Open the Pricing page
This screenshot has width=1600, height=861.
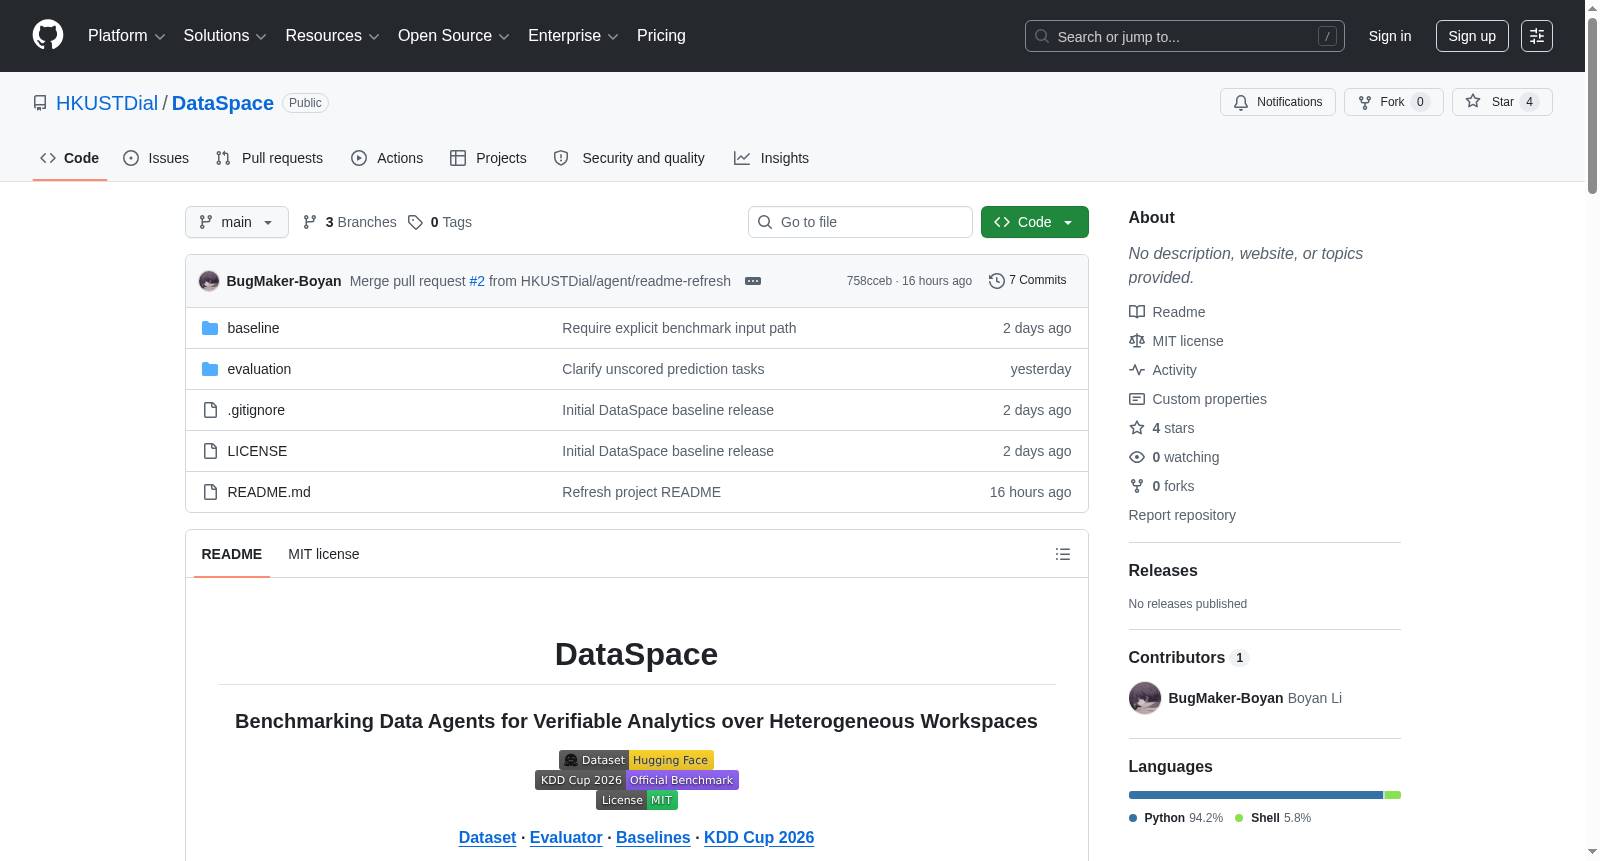(x=661, y=36)
